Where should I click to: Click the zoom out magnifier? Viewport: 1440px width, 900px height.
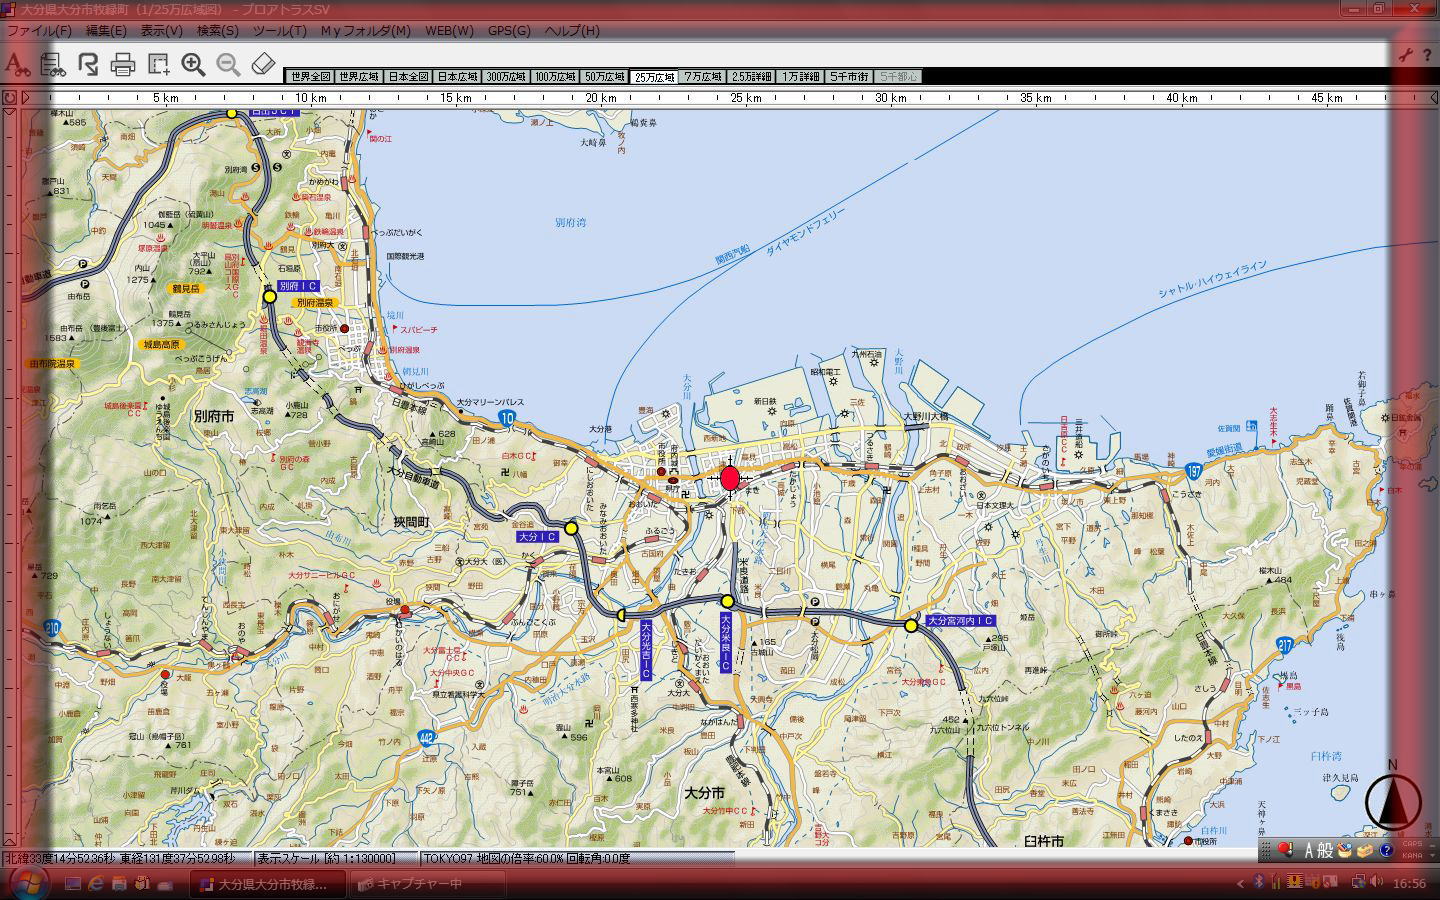click(x=228, y=65)
